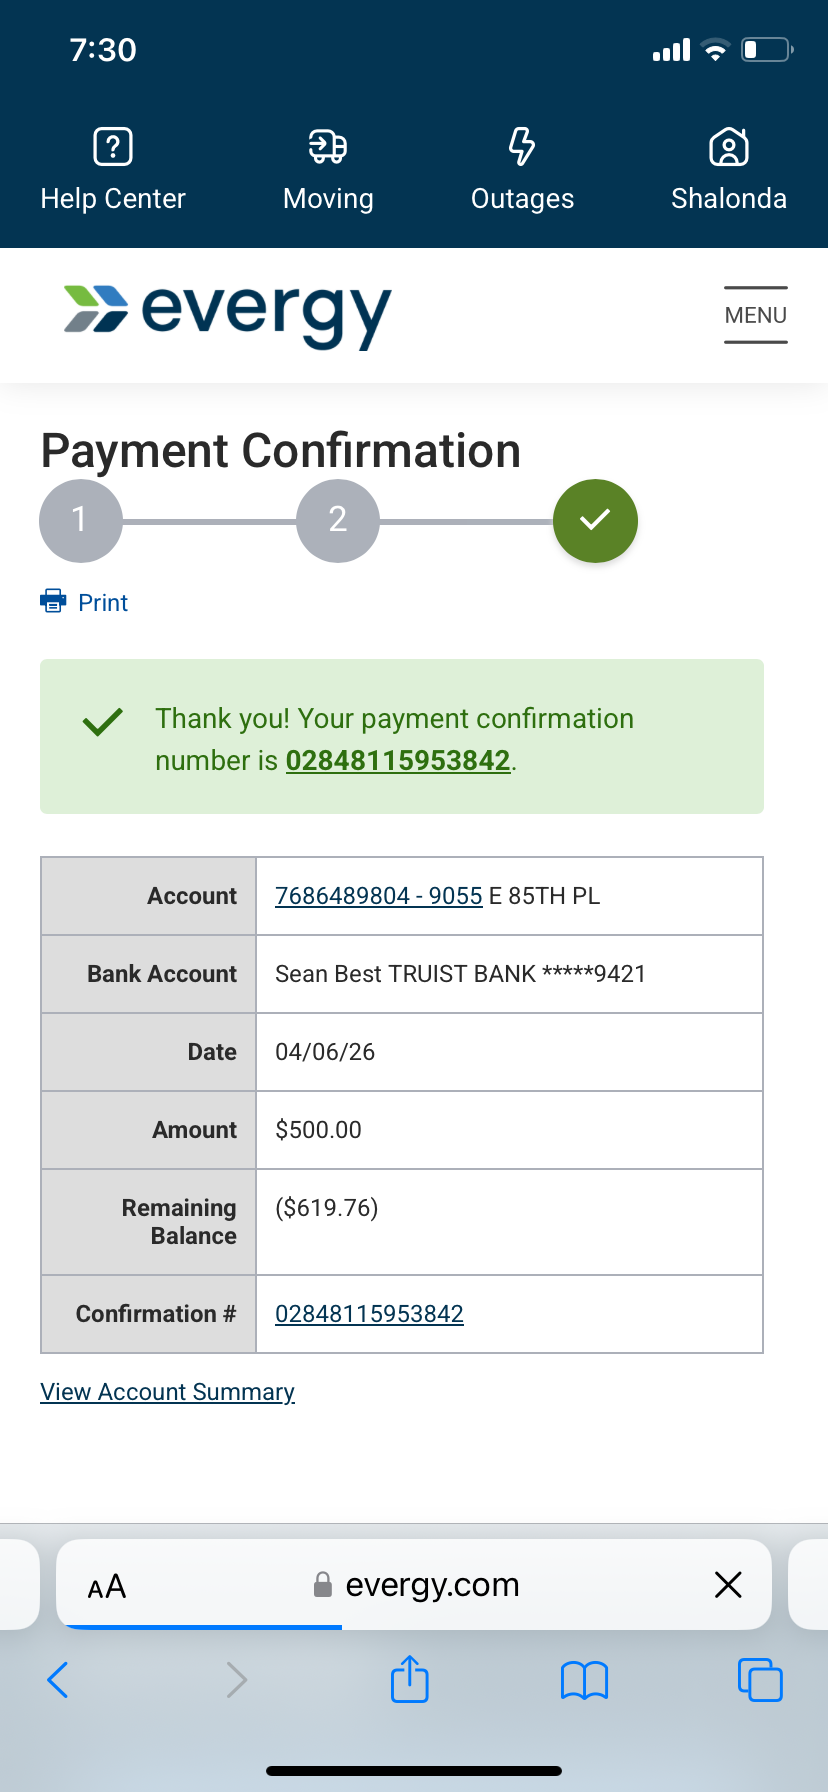Viewport: 828px width, 1792px height.
Task: Click the Print link
Action: (103, 603)
